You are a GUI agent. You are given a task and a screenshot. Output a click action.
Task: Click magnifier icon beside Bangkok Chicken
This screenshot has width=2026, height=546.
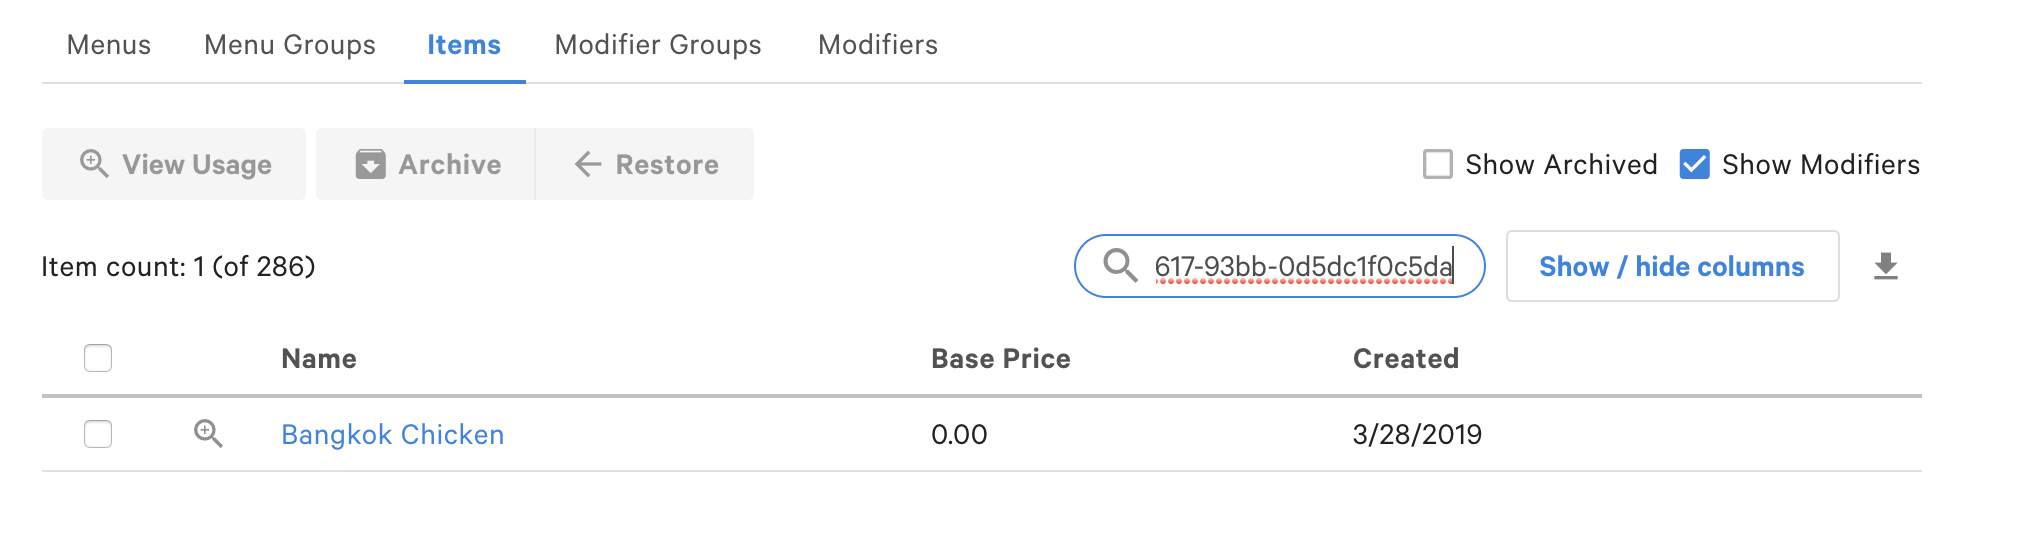208,433
